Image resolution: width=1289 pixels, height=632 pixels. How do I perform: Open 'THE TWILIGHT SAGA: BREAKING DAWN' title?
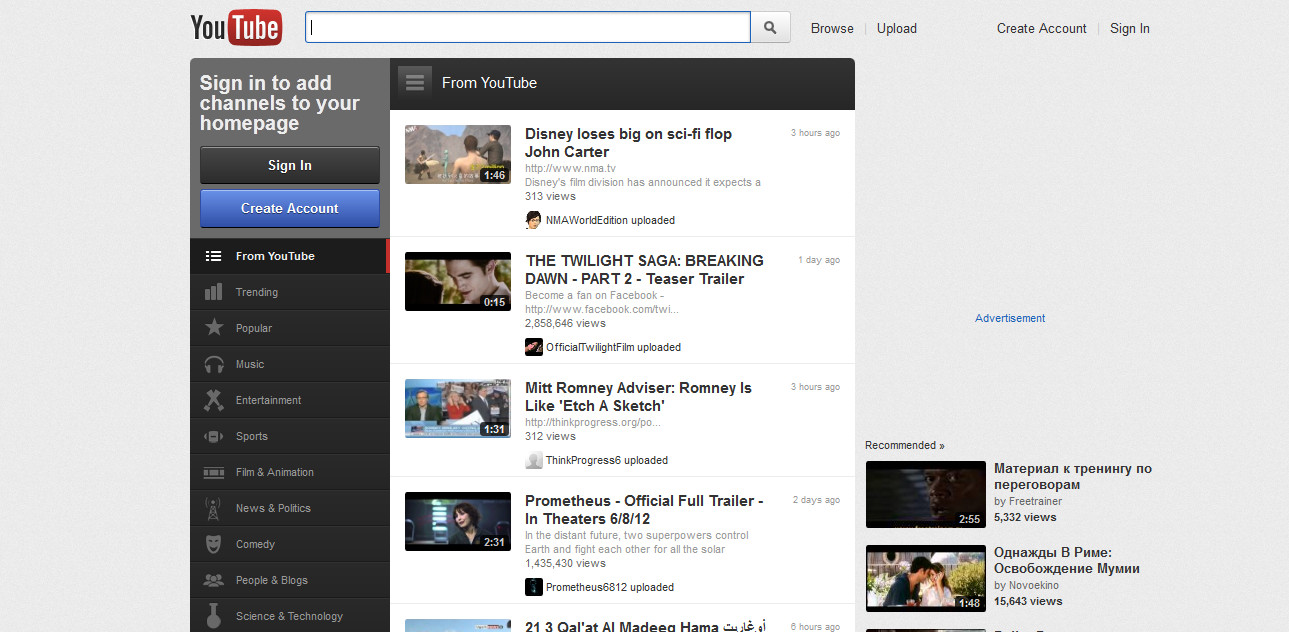coord(644,270)
